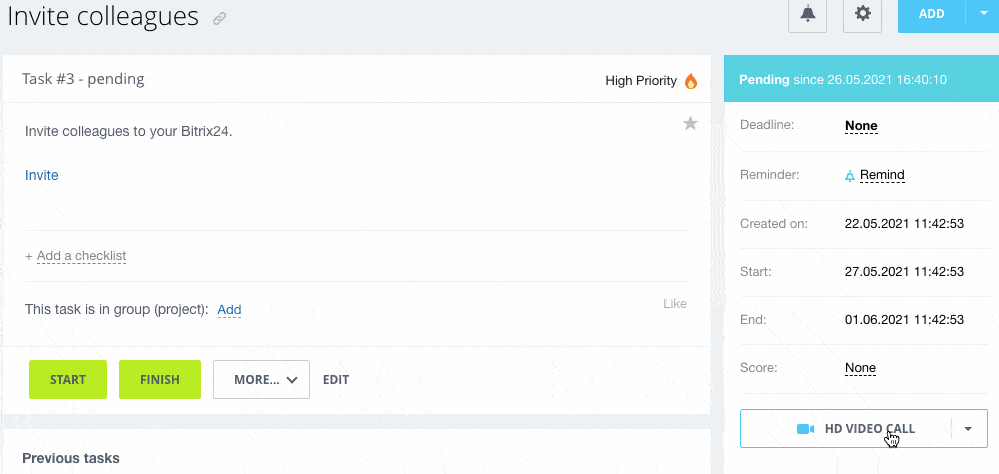Click the Remind bell icon
The height and width of the screenshot is (474, 999).
850,176
